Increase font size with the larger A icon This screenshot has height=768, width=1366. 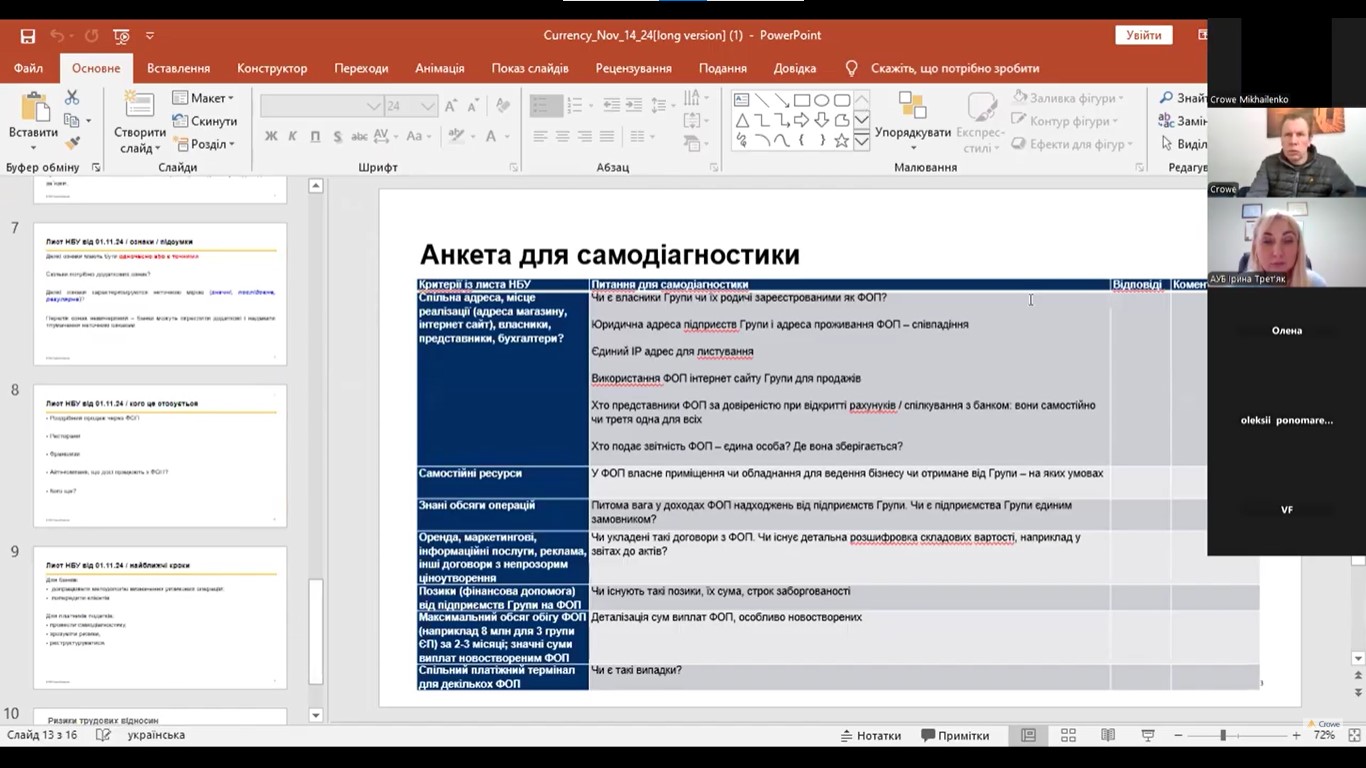point(451,105)
